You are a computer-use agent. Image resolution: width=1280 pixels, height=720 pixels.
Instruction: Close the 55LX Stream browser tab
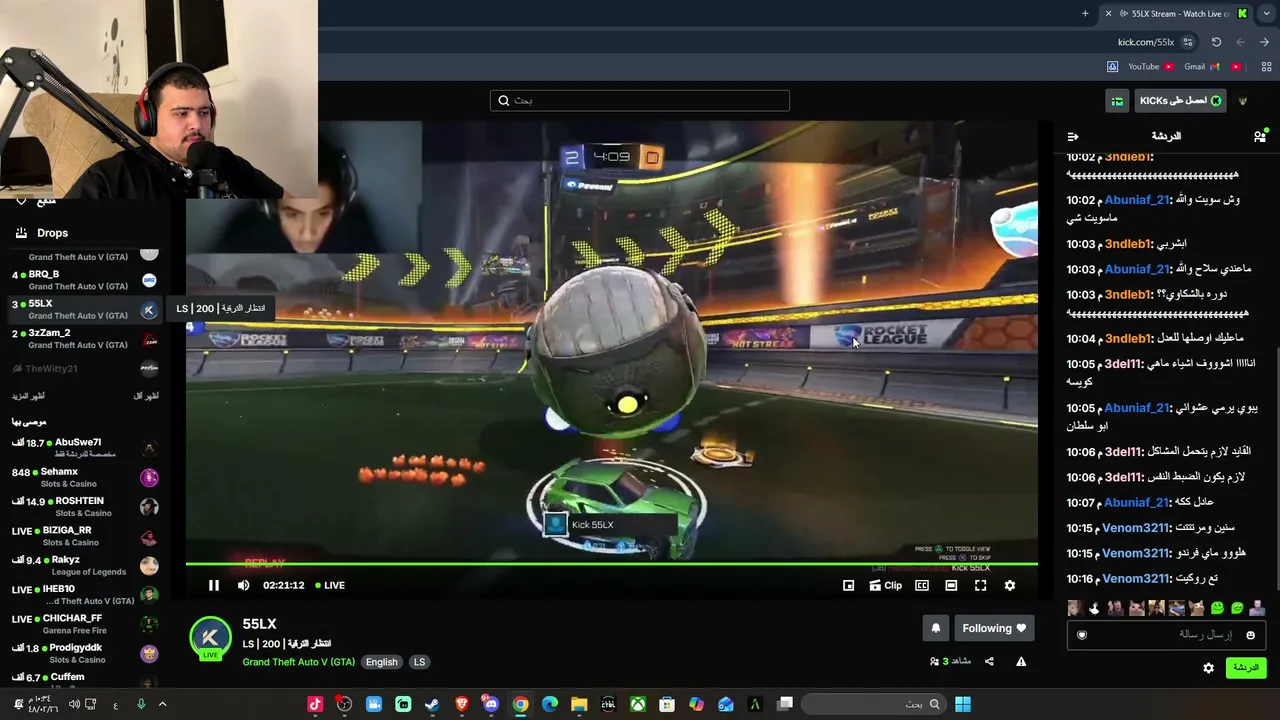pos(1108,14)
